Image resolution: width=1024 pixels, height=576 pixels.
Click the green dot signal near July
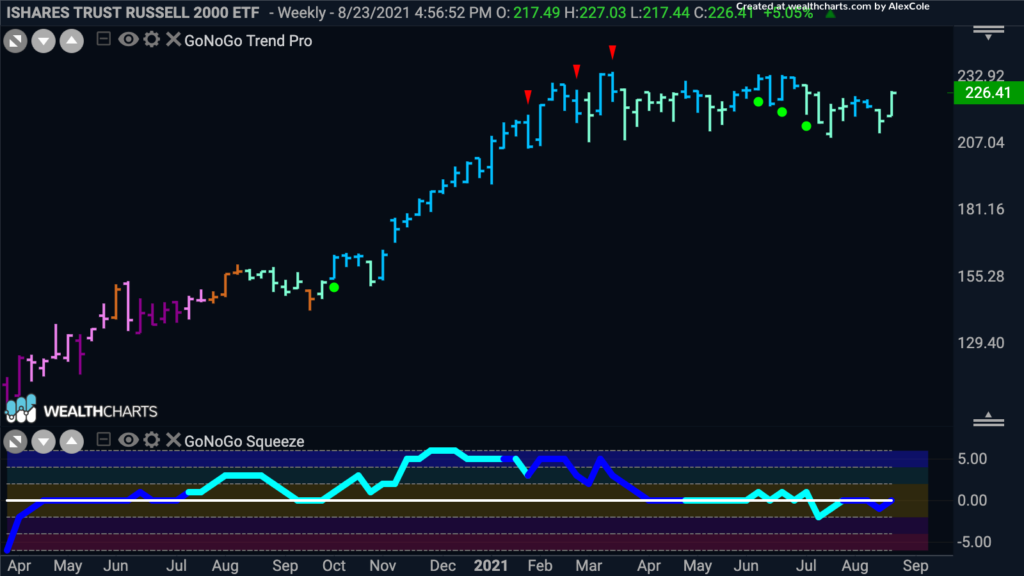(807, 126)
